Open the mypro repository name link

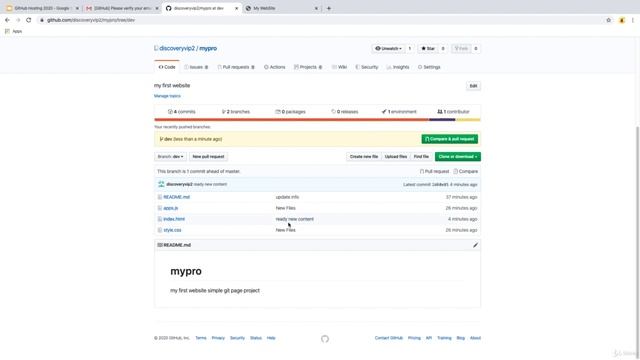(x=208, y=48)
